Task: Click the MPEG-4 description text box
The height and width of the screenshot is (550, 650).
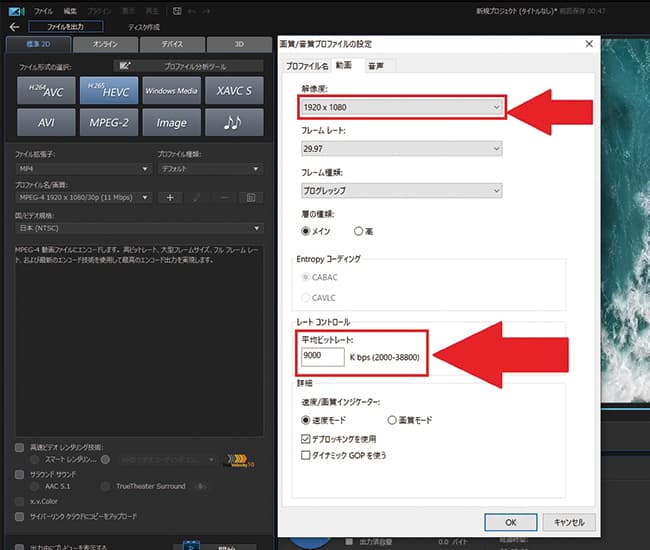Action: 139,340
